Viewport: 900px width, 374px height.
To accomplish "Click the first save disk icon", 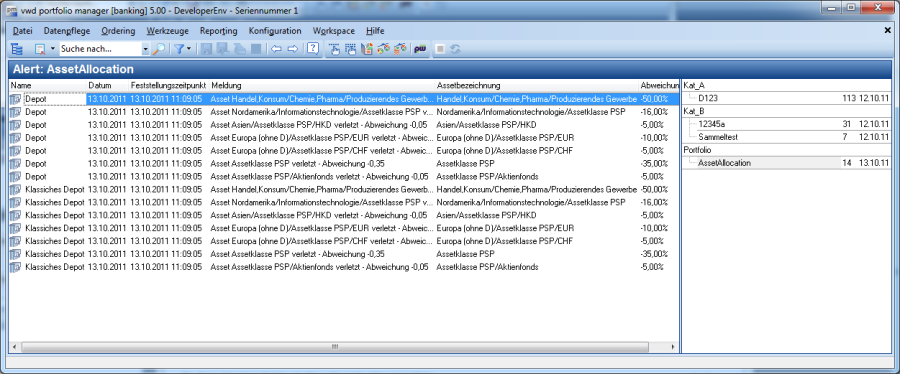I will 206,49.
